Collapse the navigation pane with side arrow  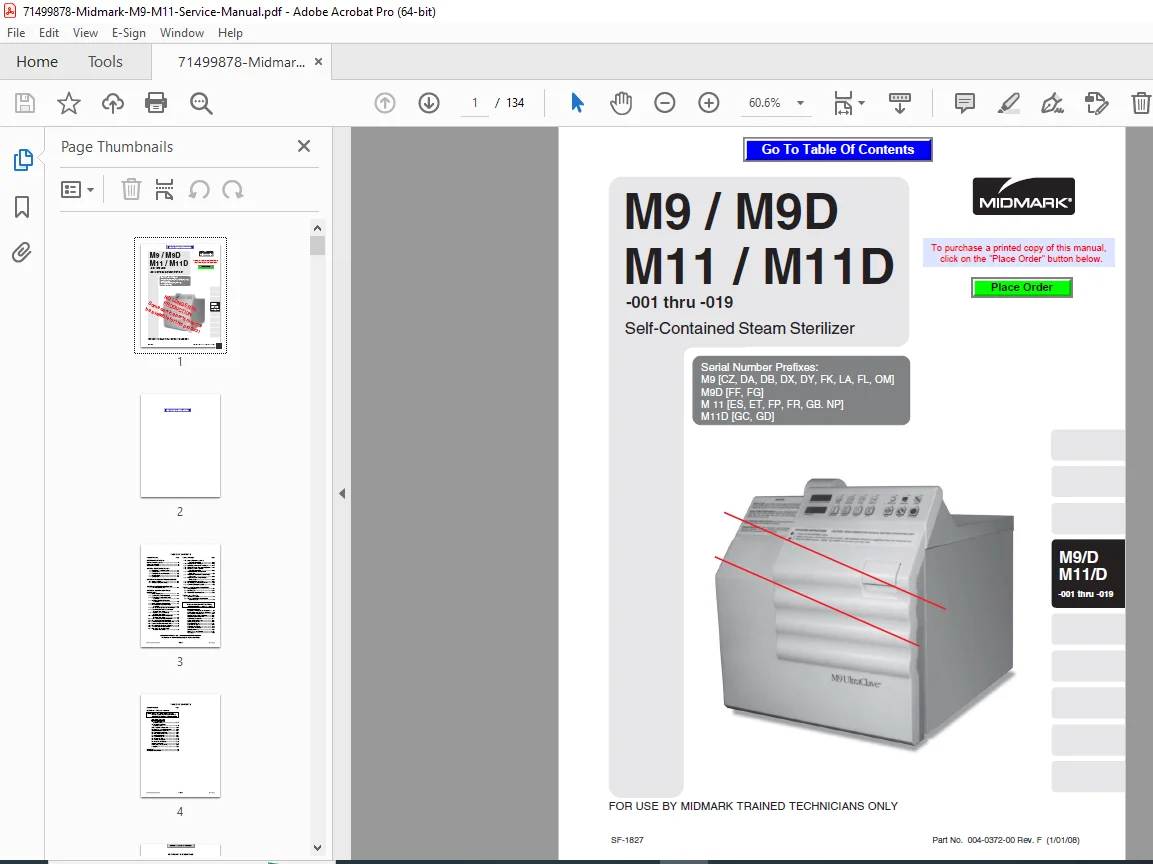342,493
